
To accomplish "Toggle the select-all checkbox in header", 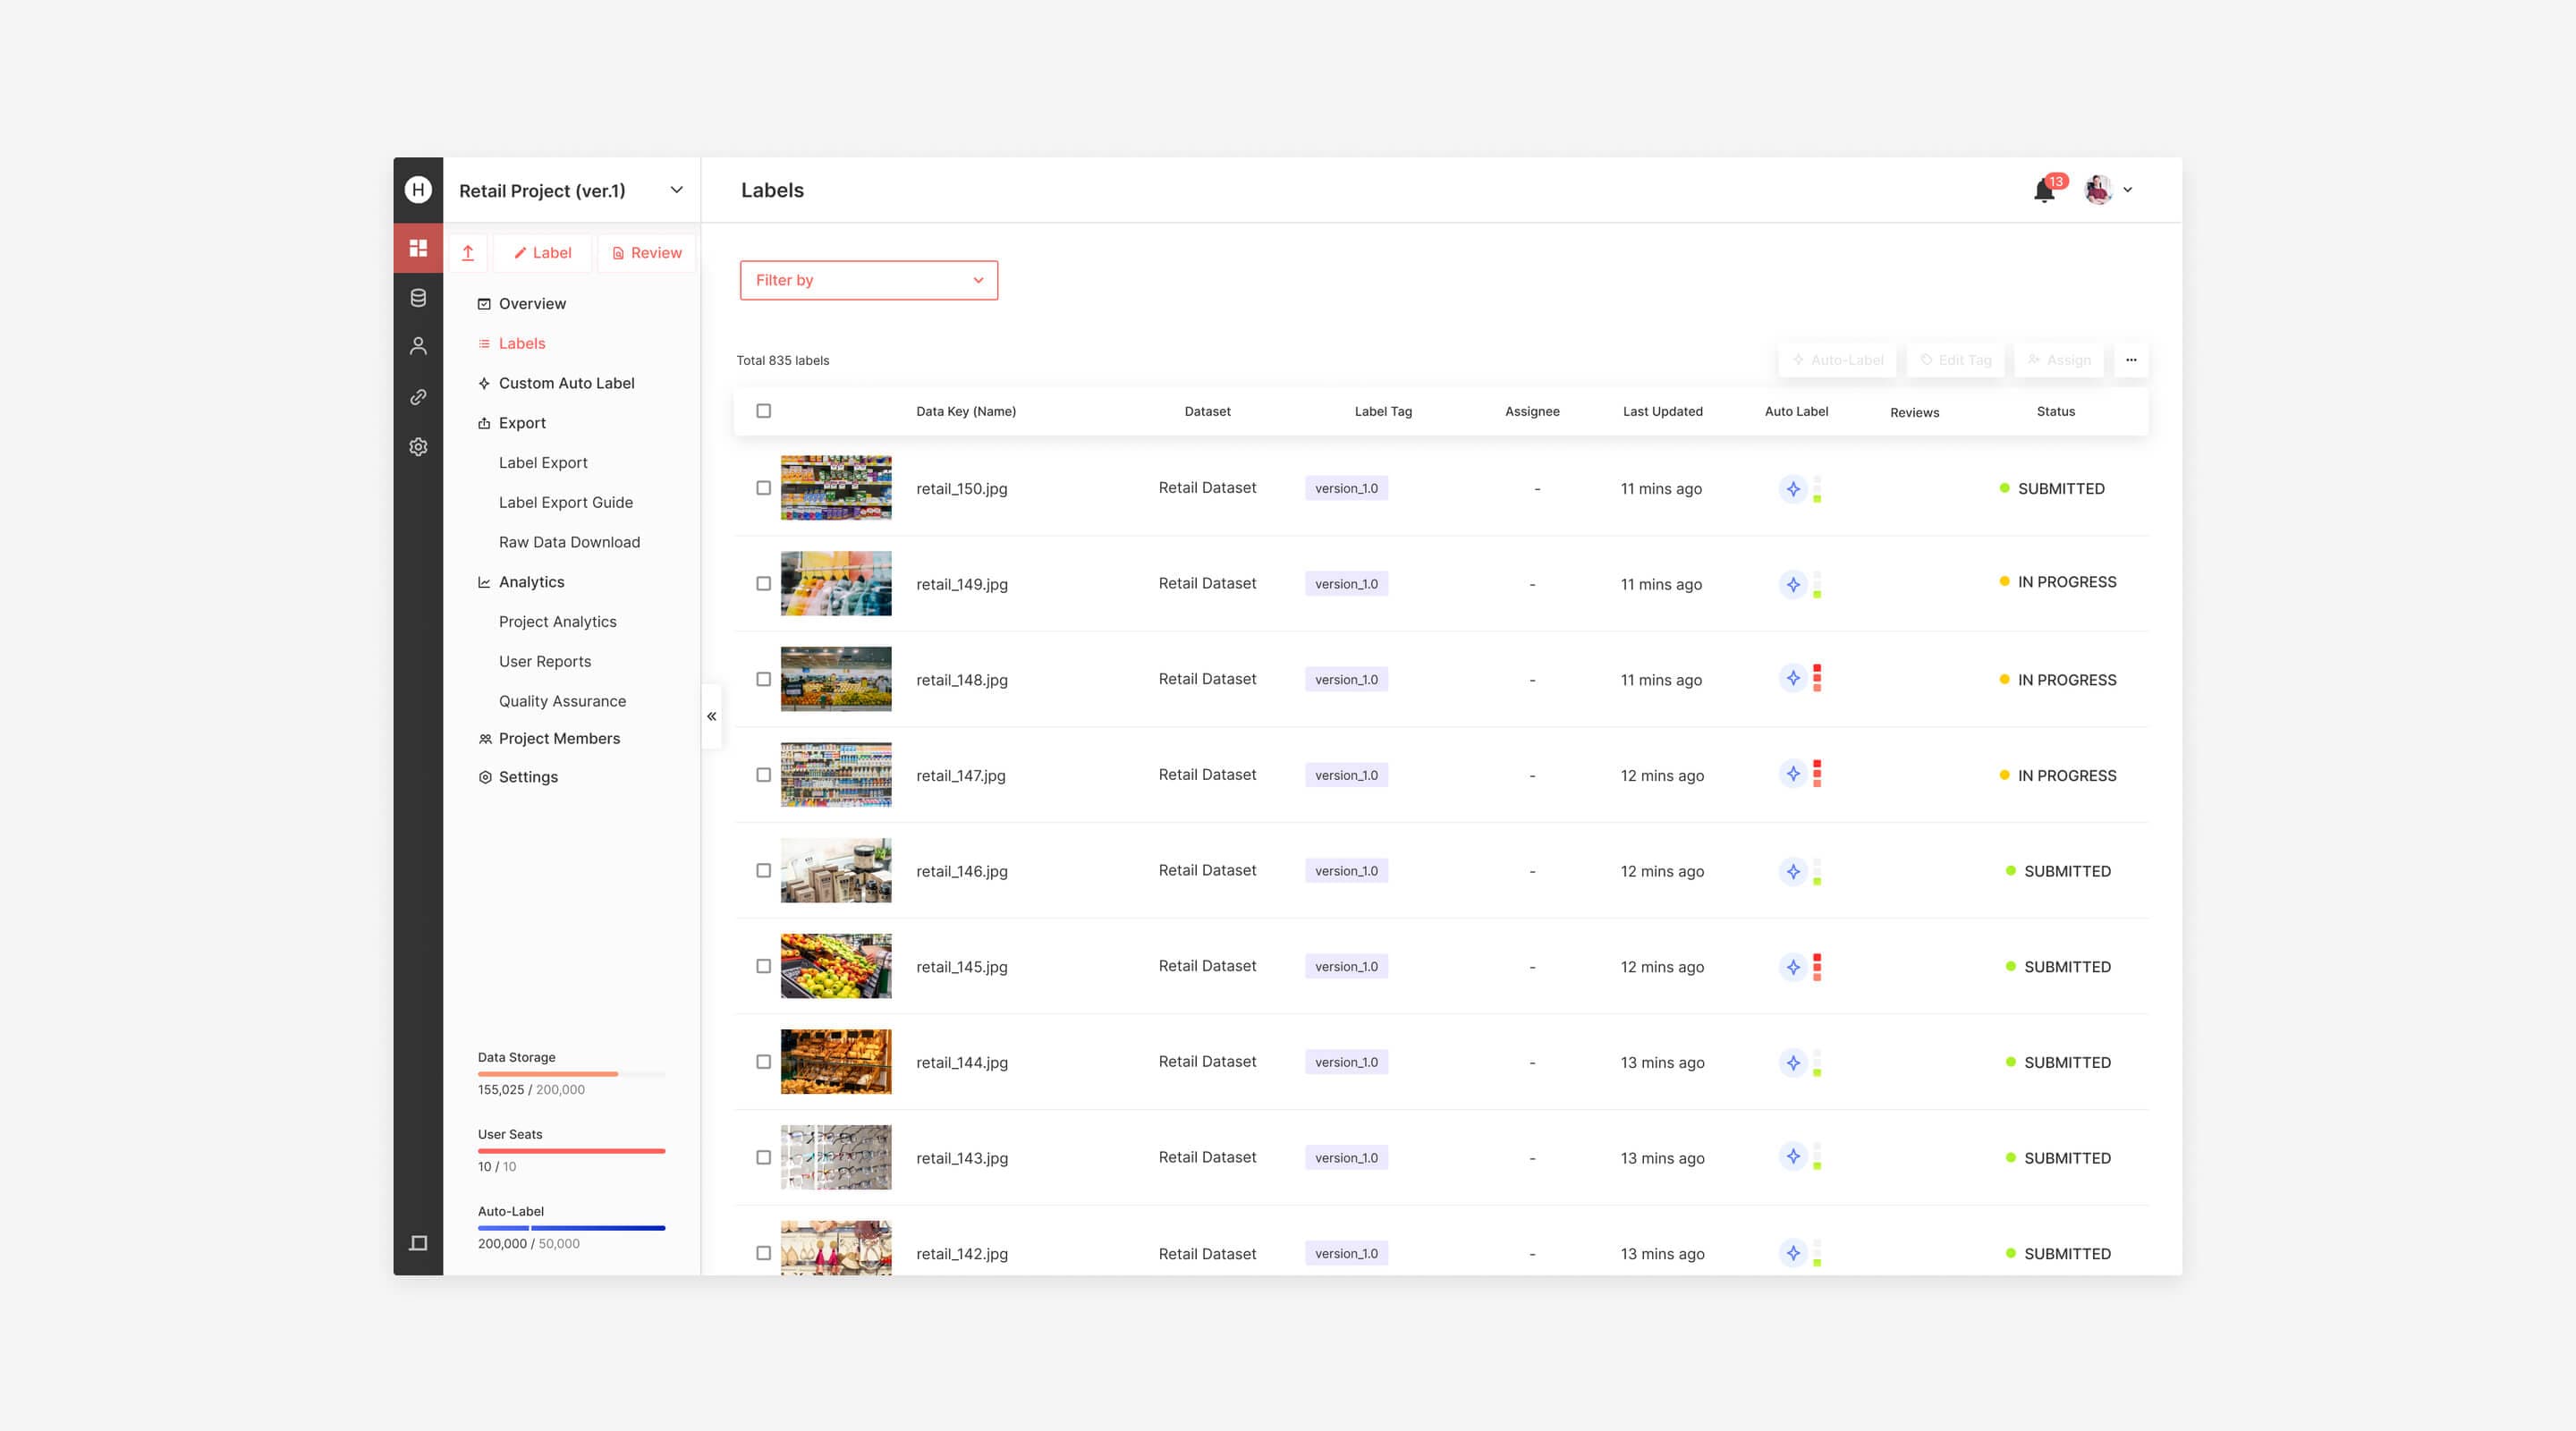I will 763,411.
